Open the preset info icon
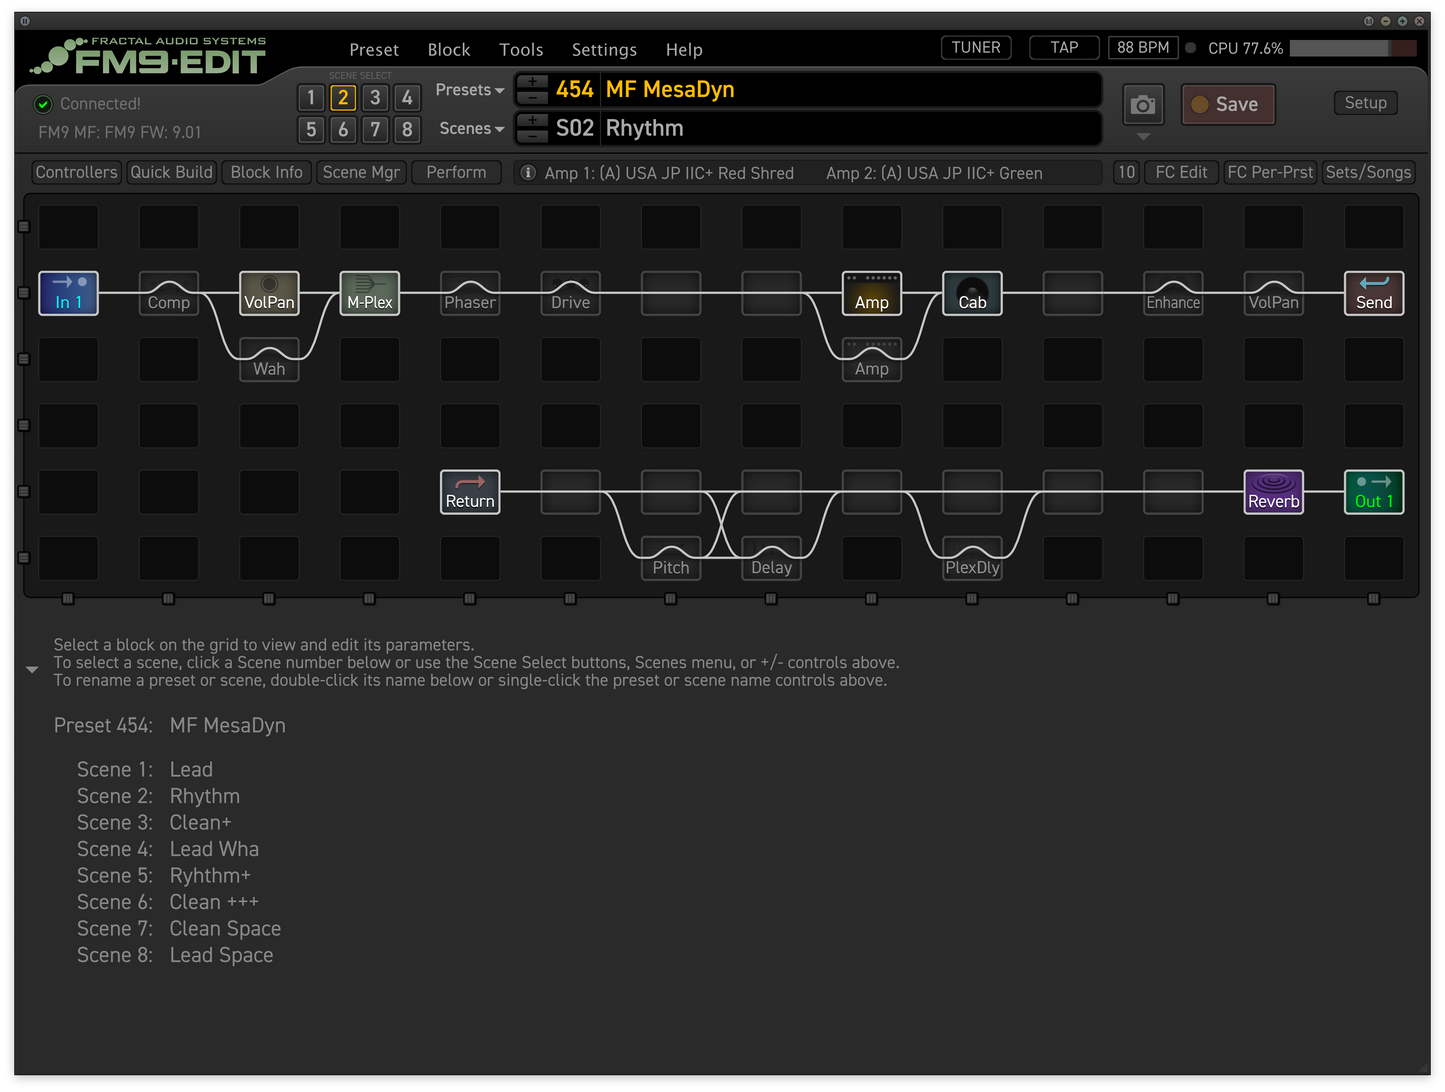1445x1092 pixels. coord(528,173)
